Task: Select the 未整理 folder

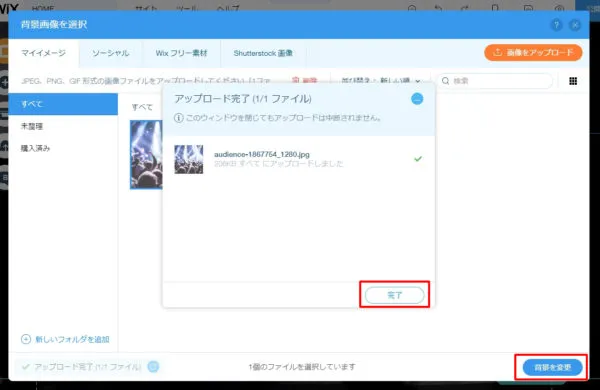Action: coord(32,126)
